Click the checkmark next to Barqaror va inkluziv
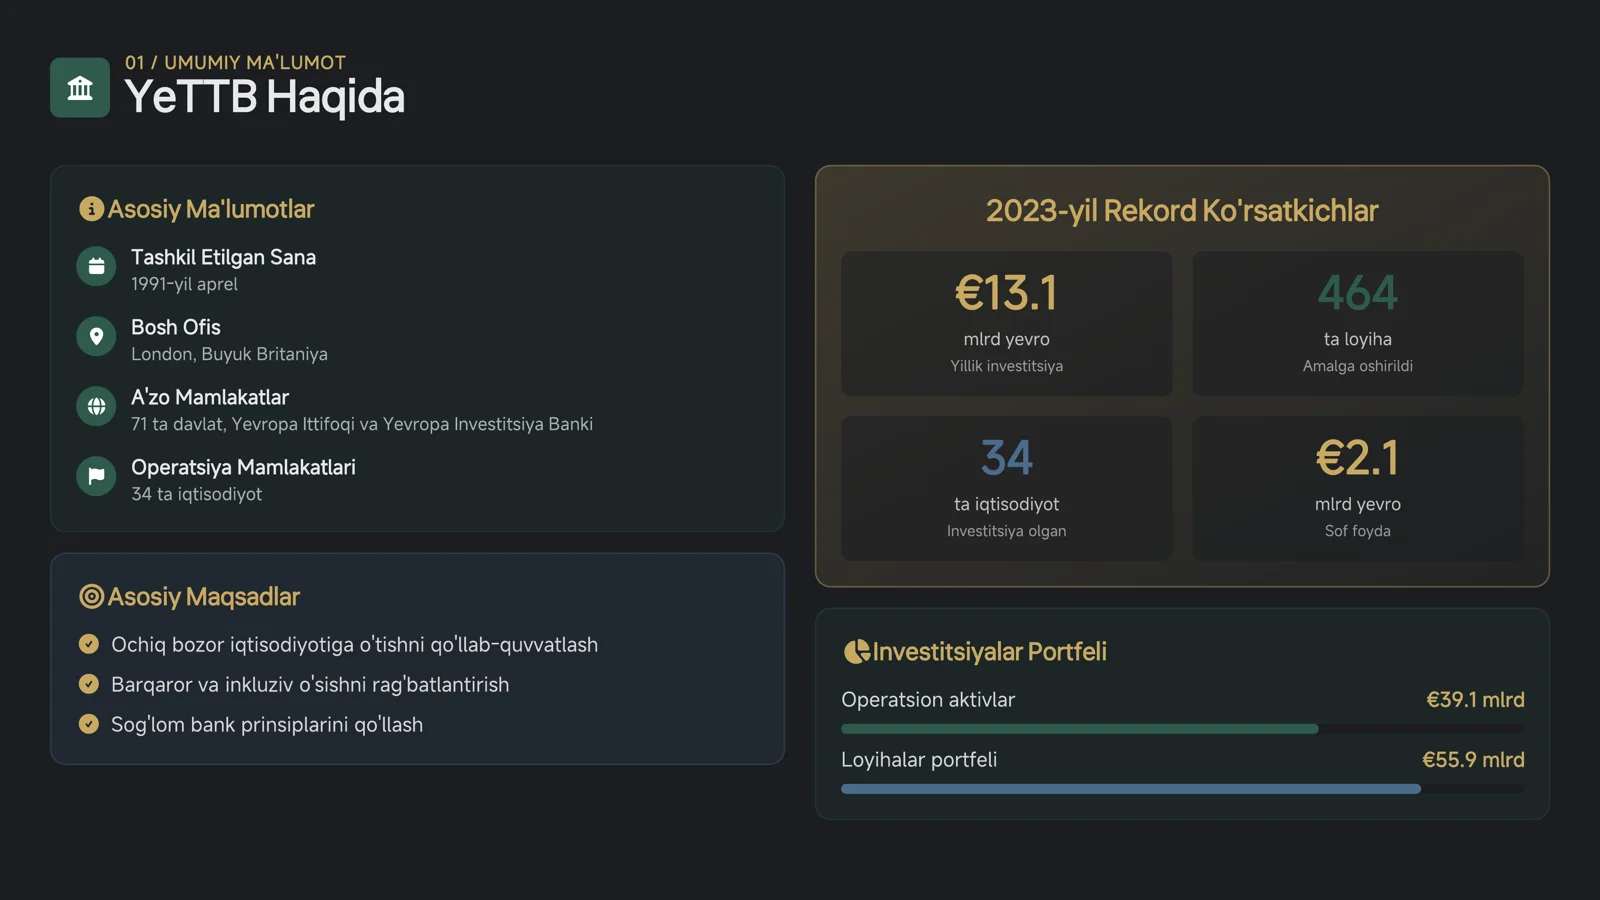This screenshot has width=1600, height=900. 89,684
